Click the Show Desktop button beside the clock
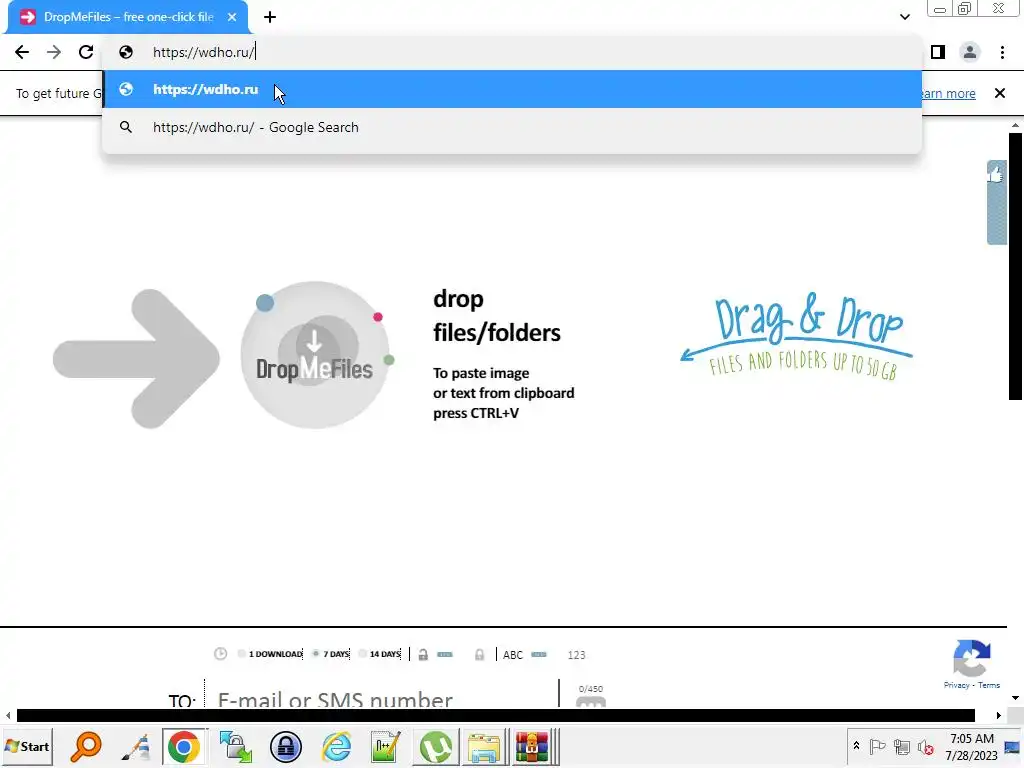Image resolution: width=1024 pixels, height=768 pixels. coord(1014,746)
